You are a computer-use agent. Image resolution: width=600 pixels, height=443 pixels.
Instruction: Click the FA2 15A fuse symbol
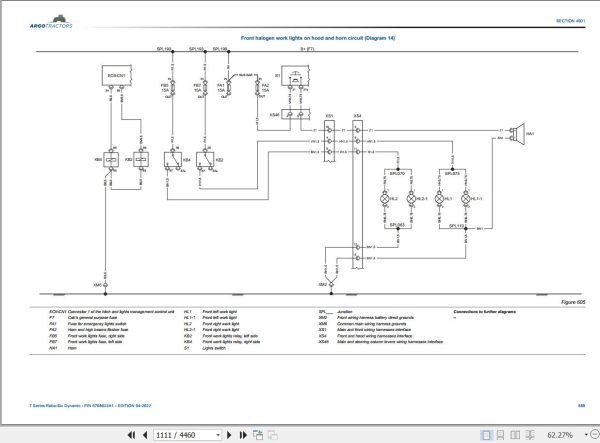point(258,89)
